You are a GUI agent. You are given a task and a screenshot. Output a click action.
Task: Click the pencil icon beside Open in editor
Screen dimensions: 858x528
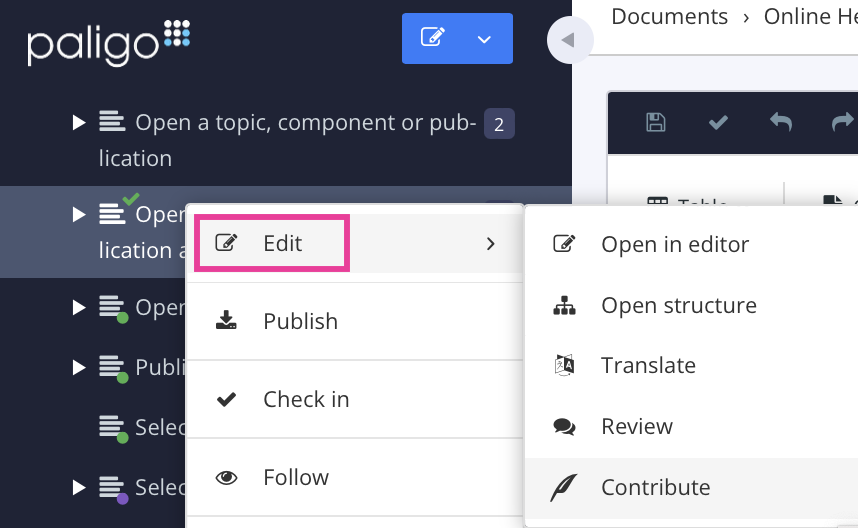564,243
